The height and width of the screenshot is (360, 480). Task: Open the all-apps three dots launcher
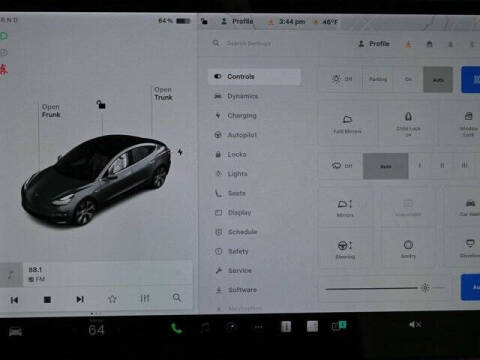pos(258,327)
